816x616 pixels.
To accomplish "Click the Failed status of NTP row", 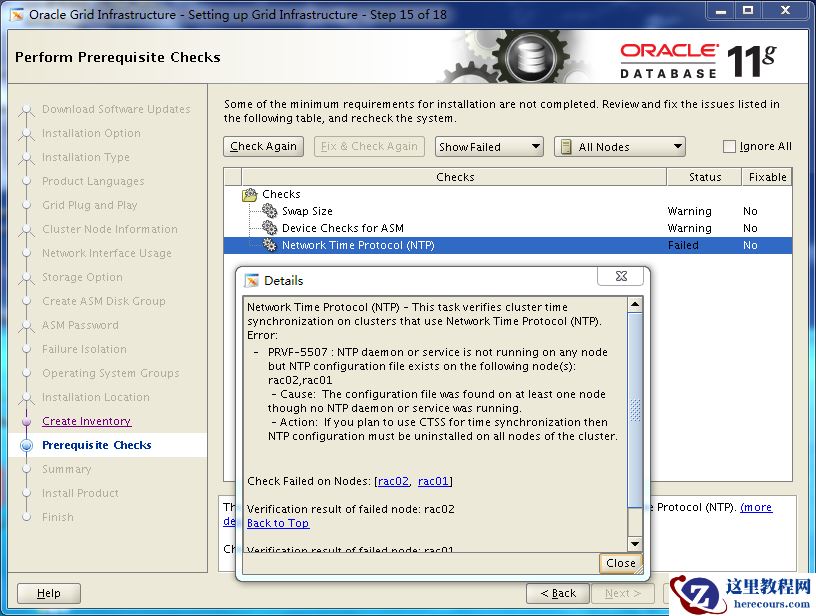I will pos(683,245).
